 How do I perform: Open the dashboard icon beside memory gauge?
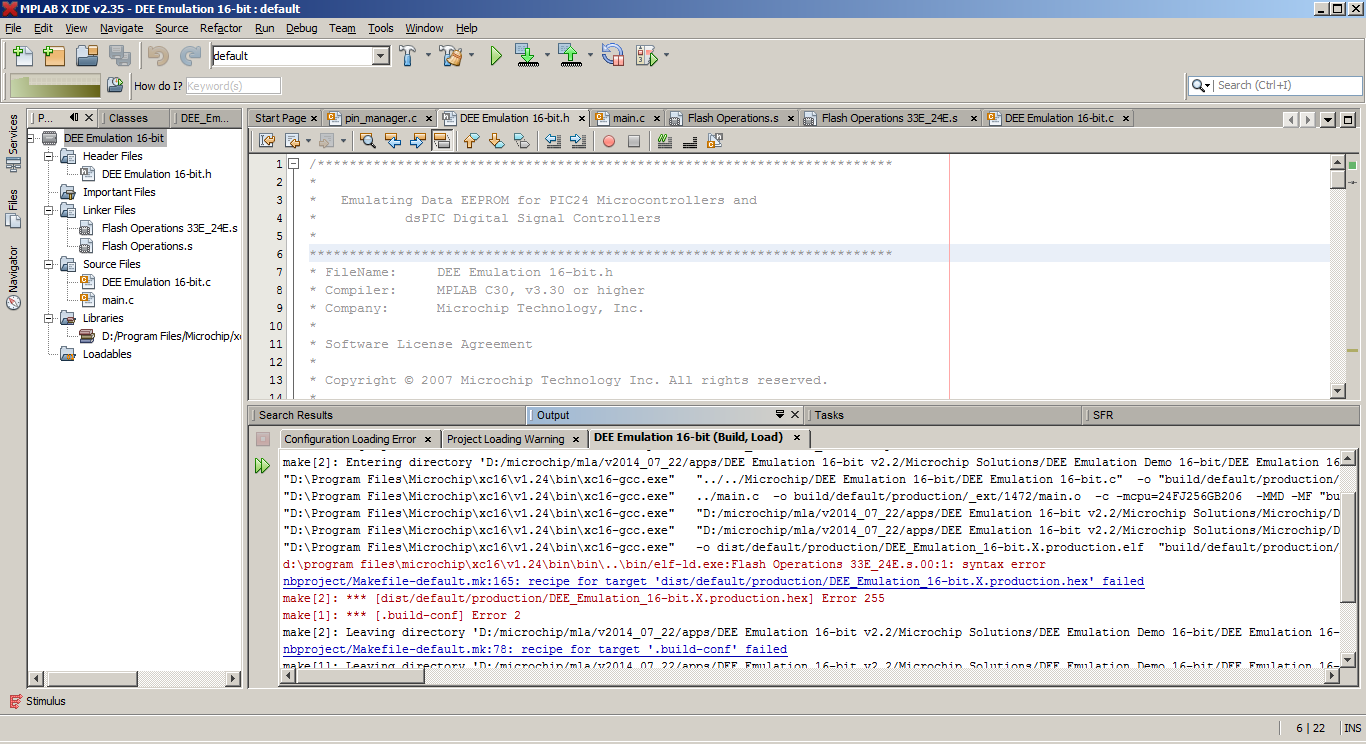(x=115, y=85)
